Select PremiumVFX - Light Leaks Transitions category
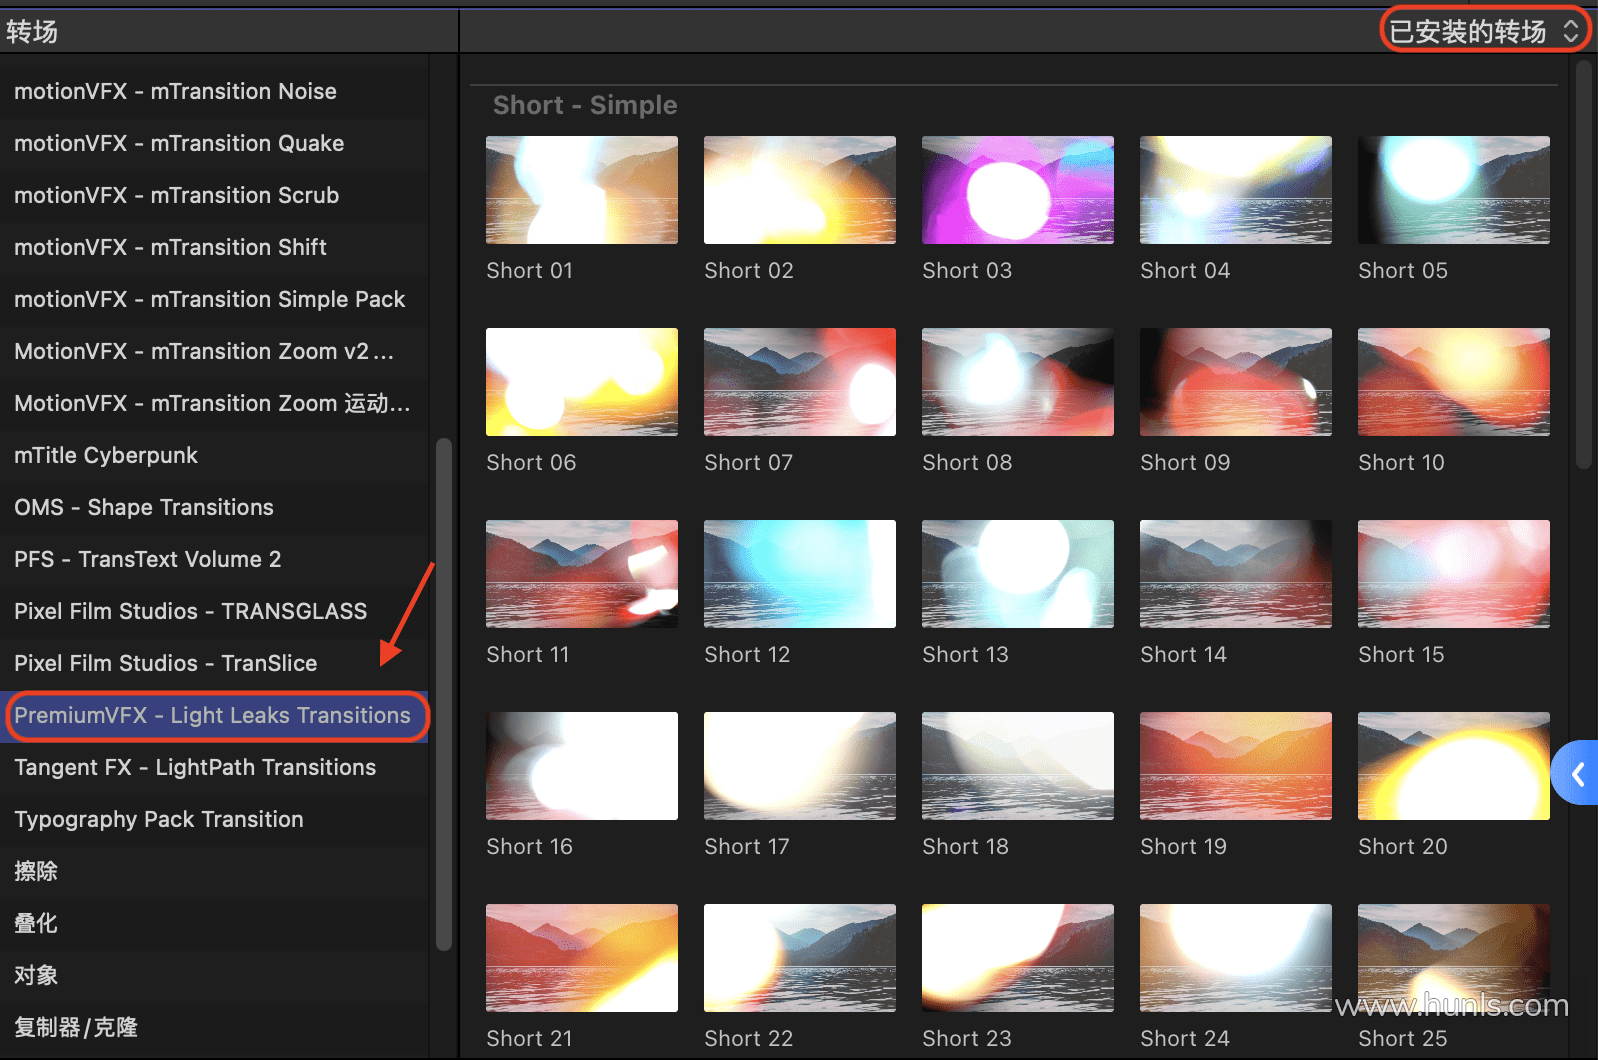The image size is (1598, 1060). (214, 715)
